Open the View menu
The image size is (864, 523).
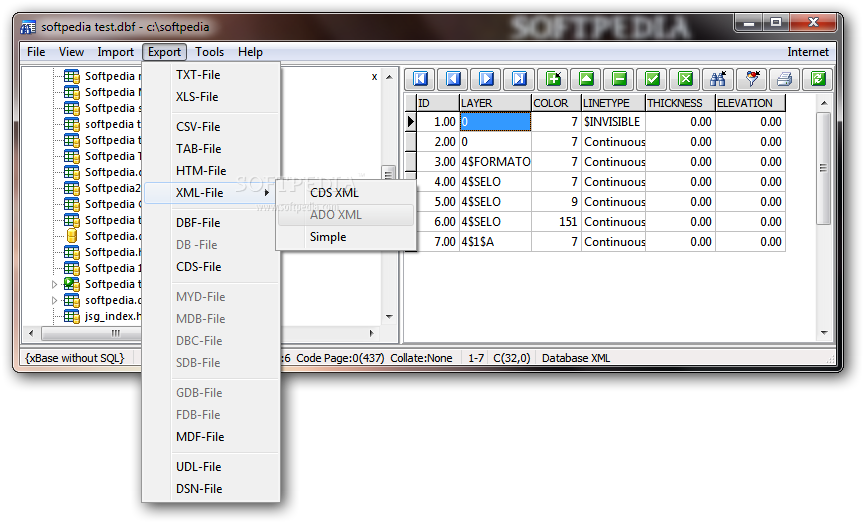pos(71,52)
